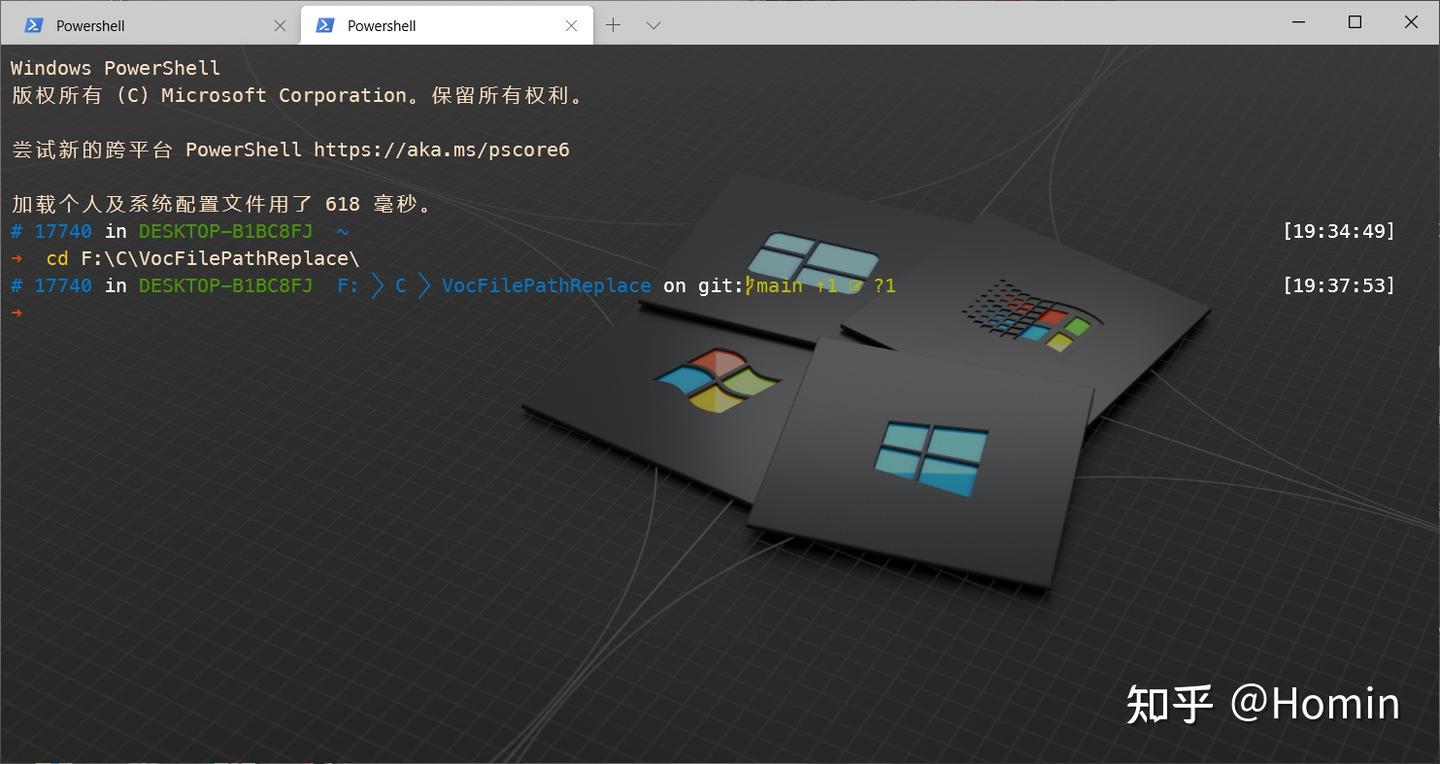Viewport: 1440px width, 764px height.
Task: Click PowerShell icon on the active tab
Action: click(x=325, y=25)
